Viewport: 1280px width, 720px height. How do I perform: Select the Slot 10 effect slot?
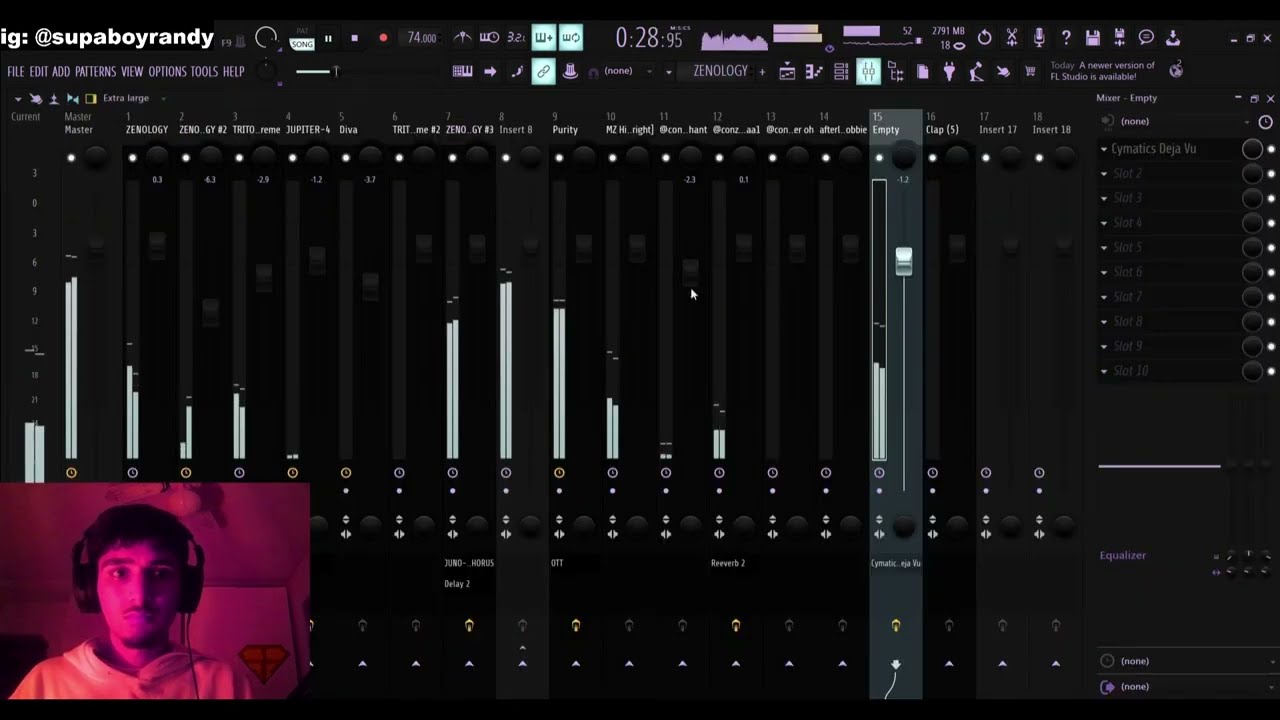1168,371
